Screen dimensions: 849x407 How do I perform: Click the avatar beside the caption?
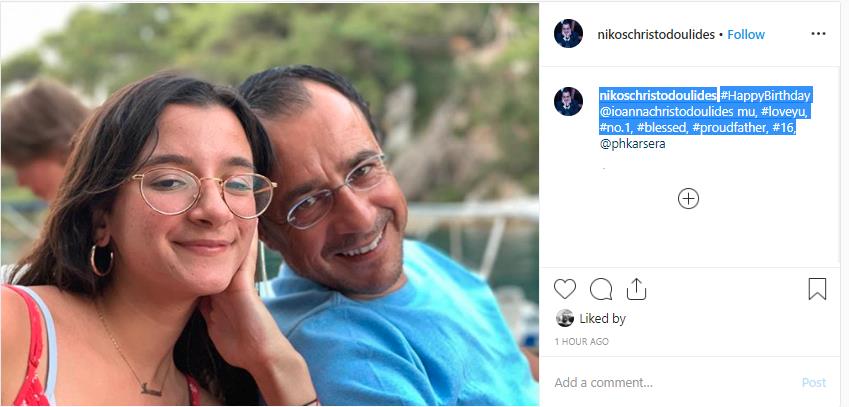569,101
